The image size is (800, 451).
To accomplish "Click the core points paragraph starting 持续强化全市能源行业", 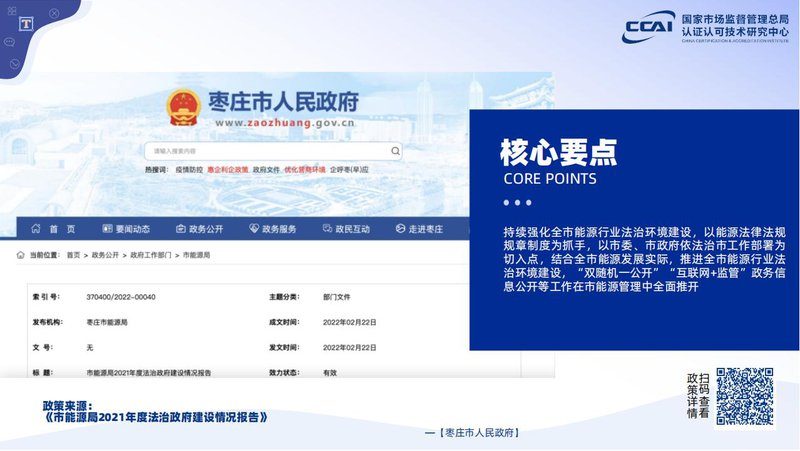I will [x=644, y=259].
